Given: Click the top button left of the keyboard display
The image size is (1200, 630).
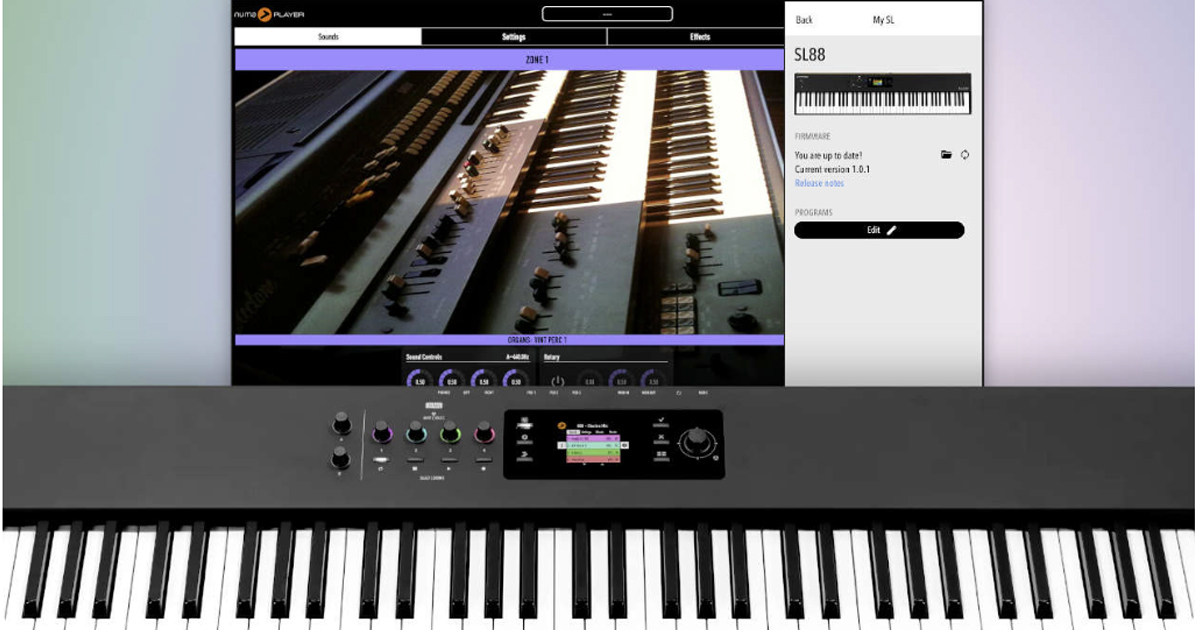Looking at the screenshot, I should click(524, 422).
